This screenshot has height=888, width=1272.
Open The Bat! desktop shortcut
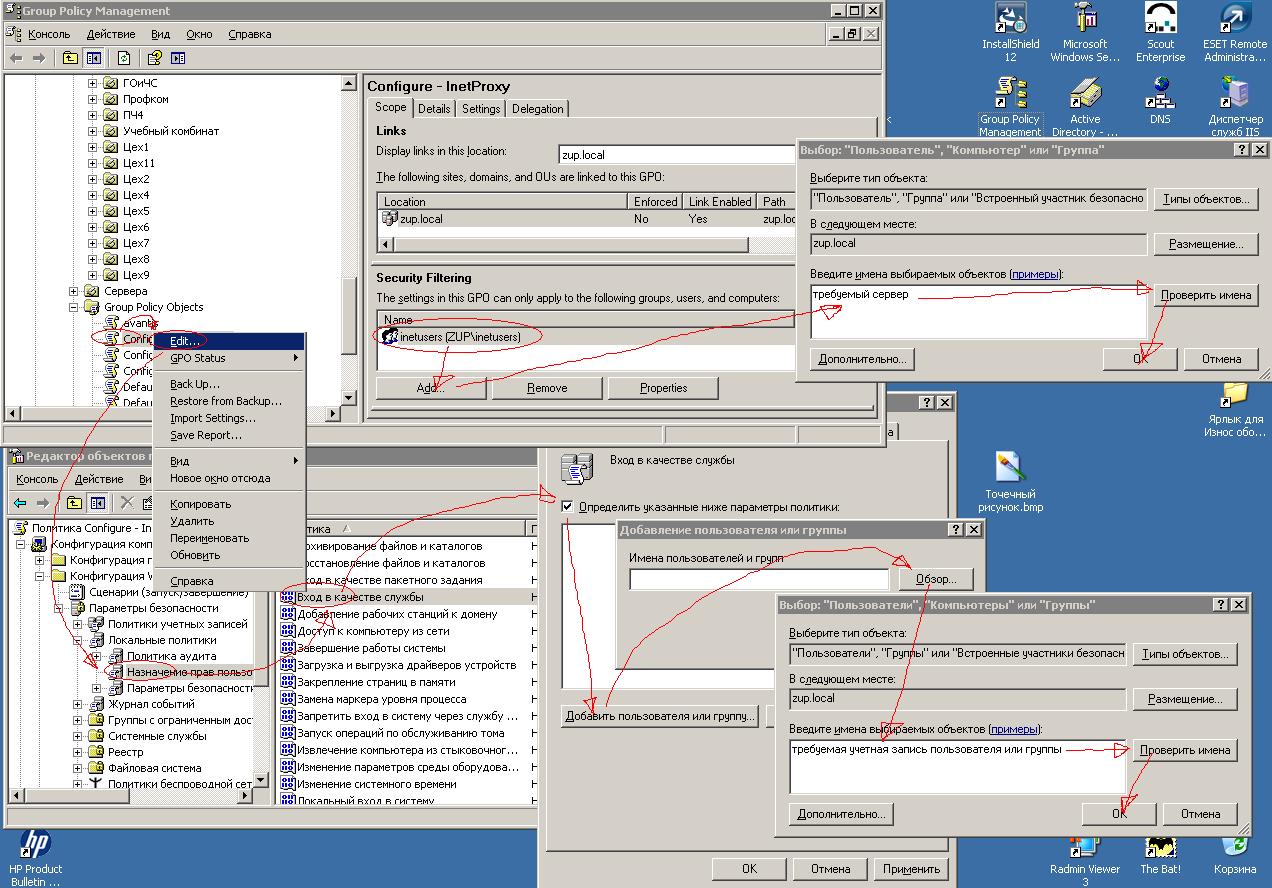pyautogui.click(x=1160, y=856)
